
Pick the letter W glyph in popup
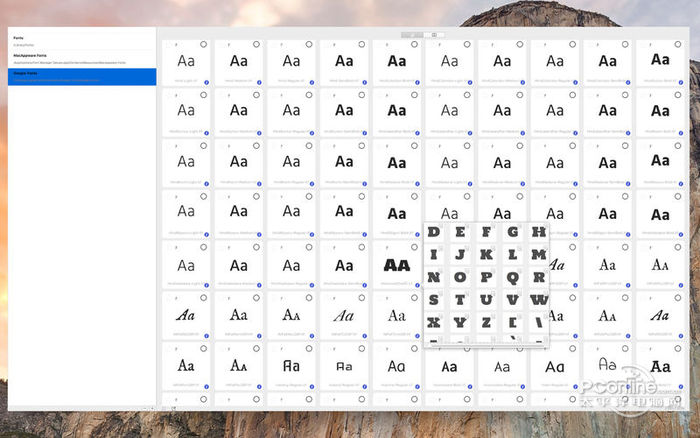(538, 299)
